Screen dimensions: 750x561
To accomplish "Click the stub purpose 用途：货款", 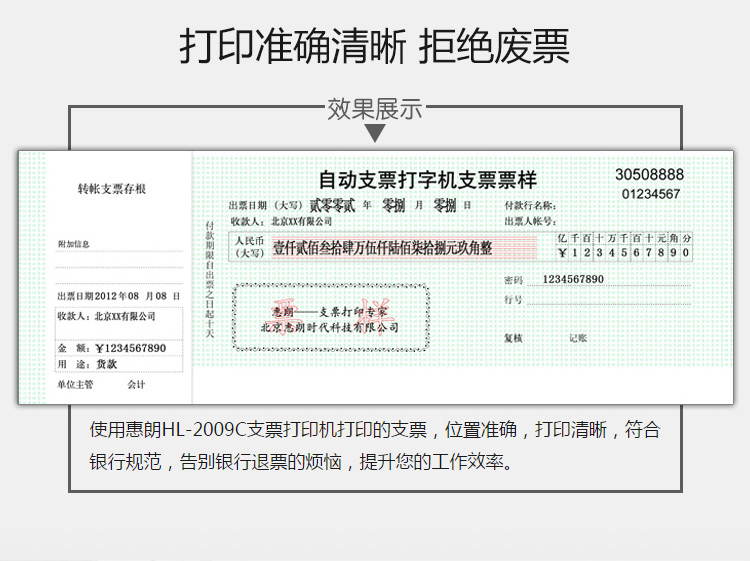I will [x=88, y=364].
